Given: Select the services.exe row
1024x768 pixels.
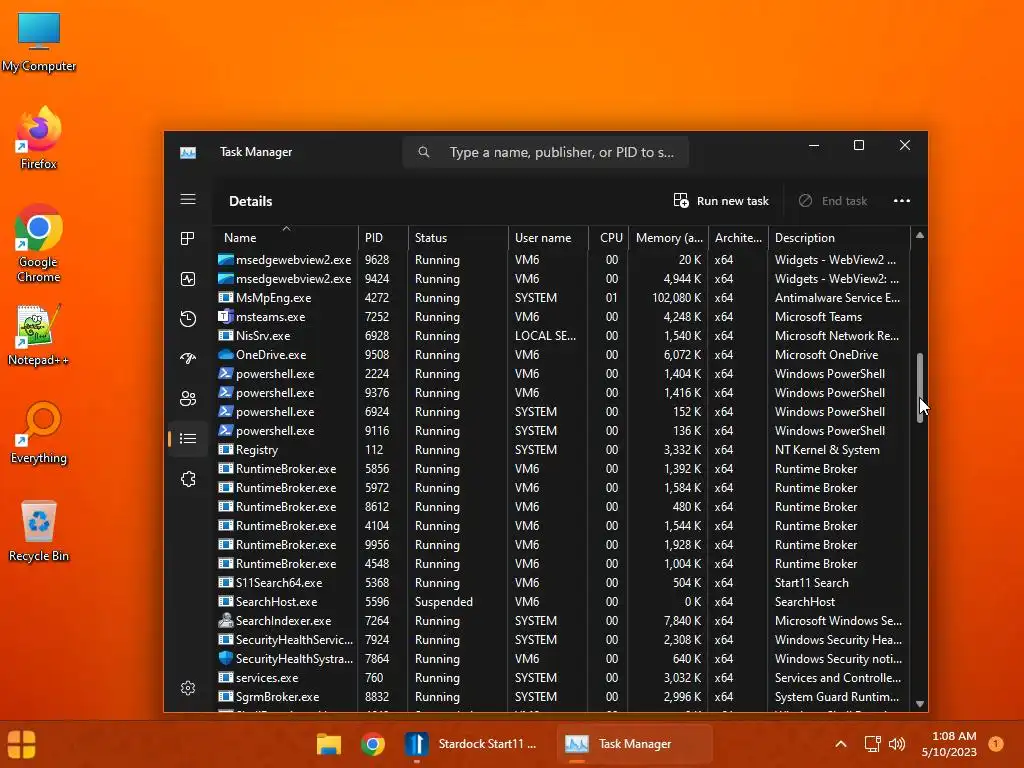Looking at the screenshot, I should (x=562, y=678).
